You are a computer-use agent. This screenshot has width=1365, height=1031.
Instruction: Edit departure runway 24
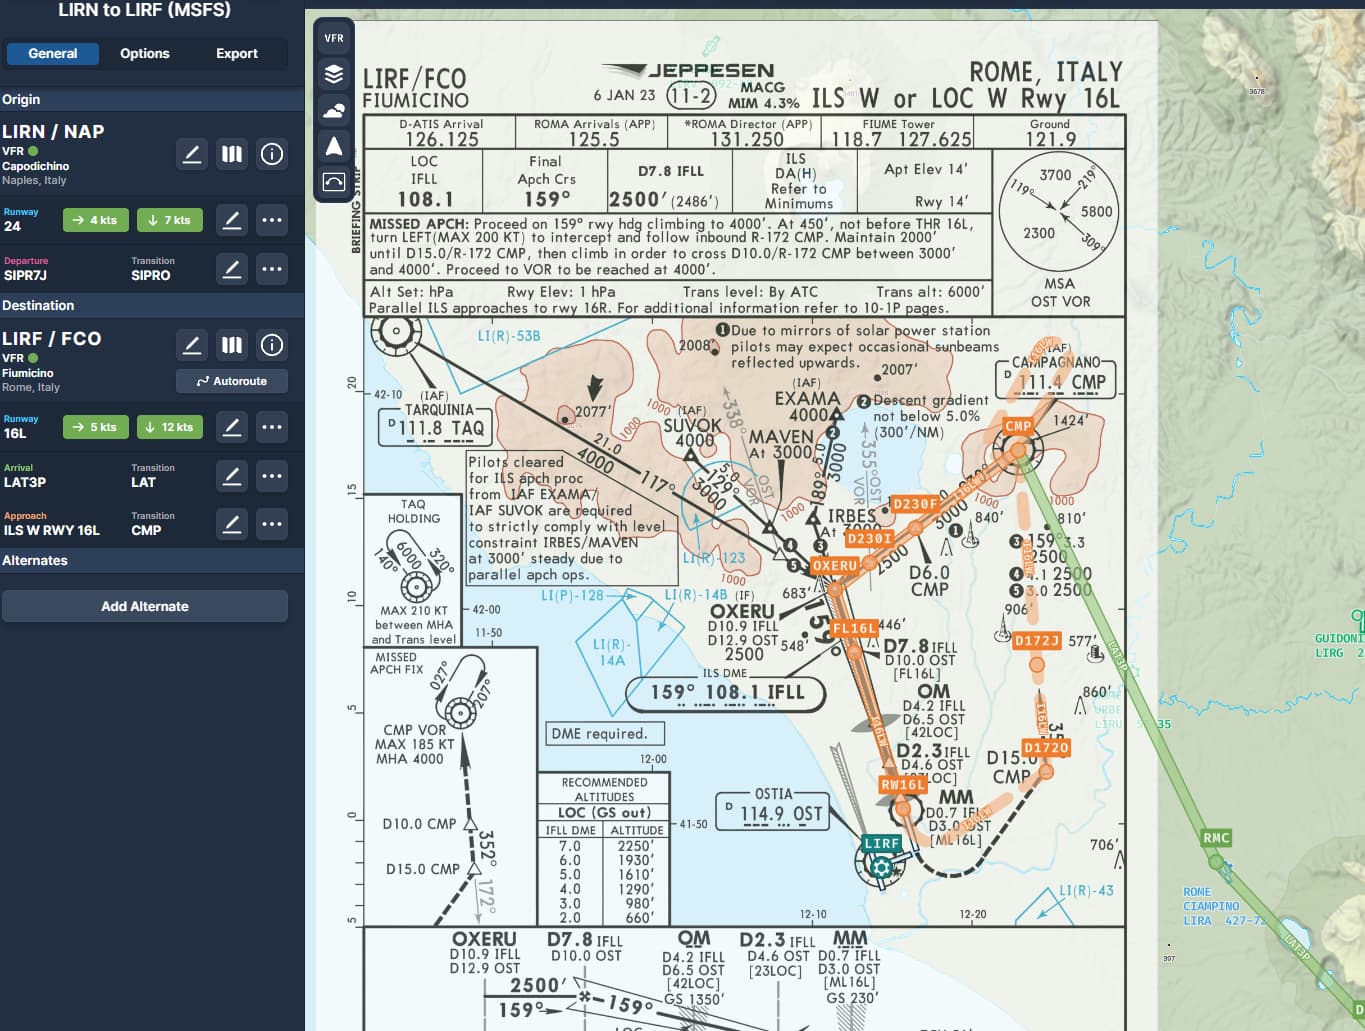coord(232,220)
